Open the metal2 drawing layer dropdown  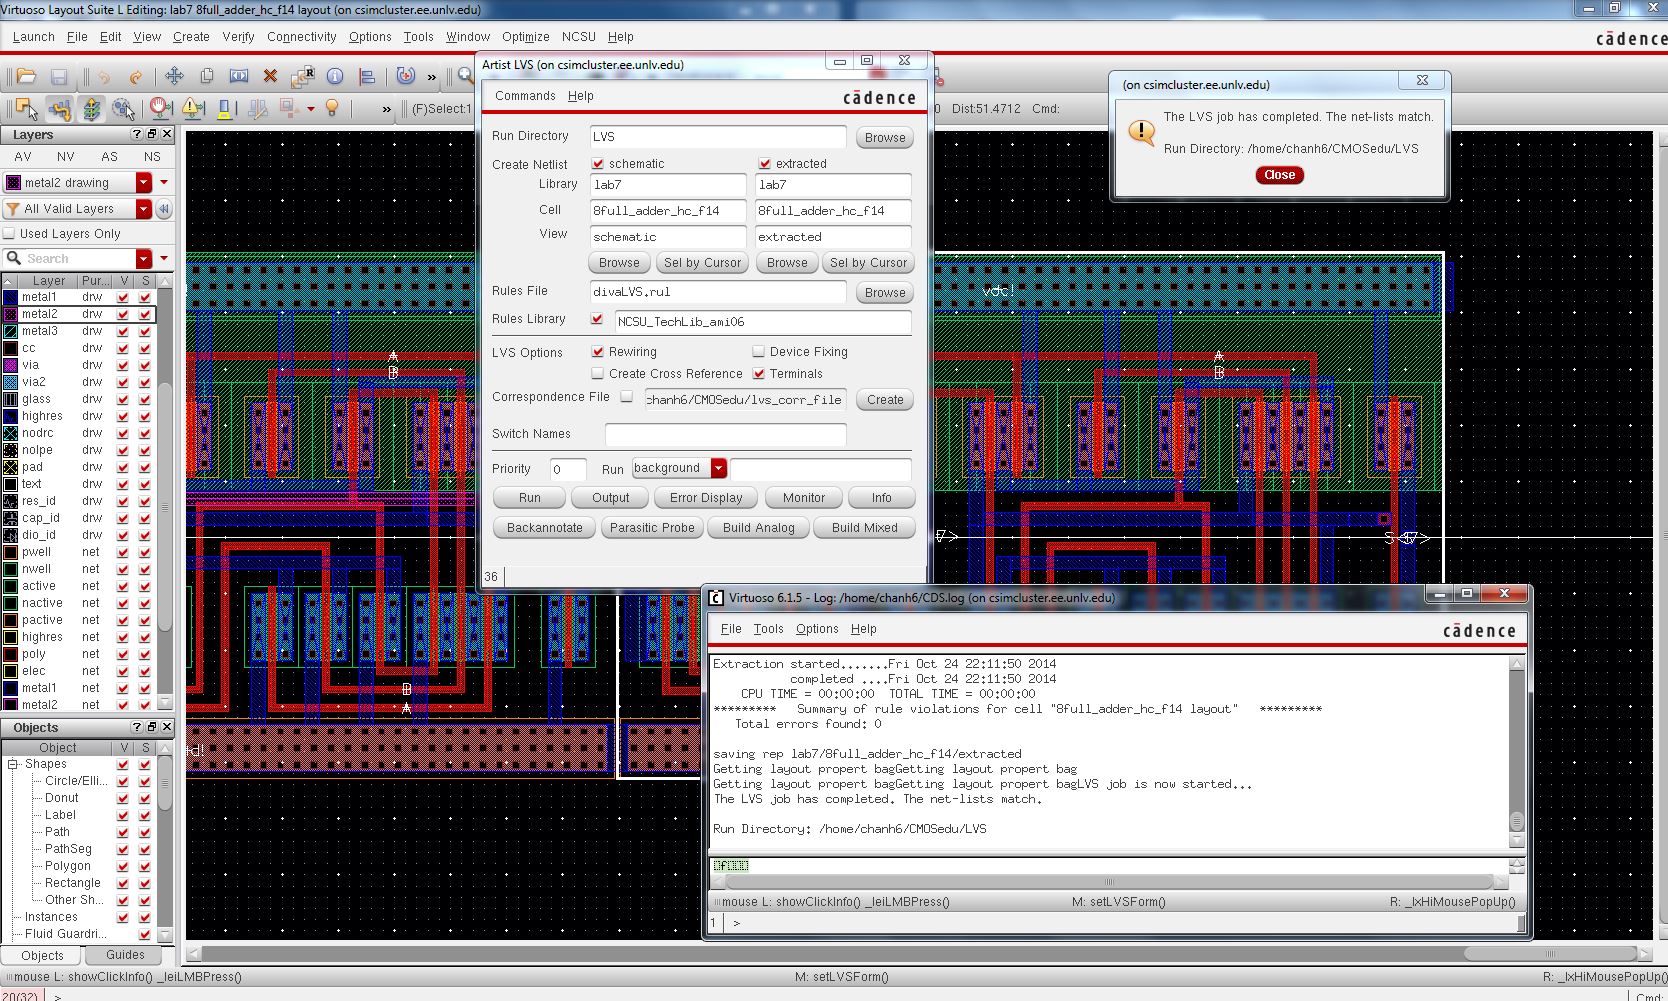pyautogui.click(x=143, y=182)
